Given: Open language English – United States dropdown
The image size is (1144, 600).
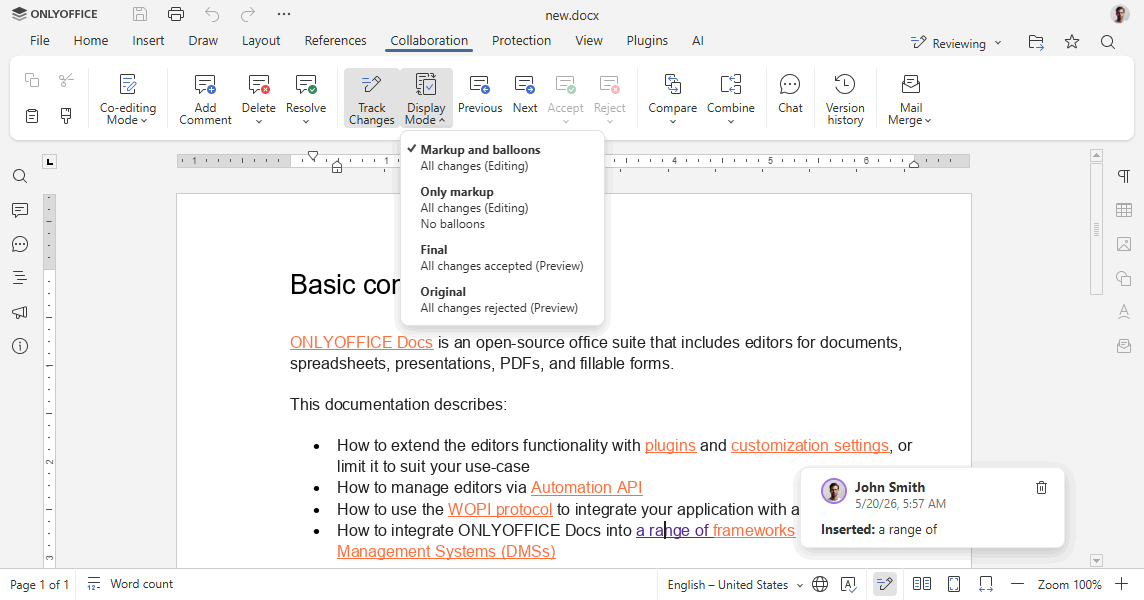Looking at the screenshot, I should tap(735, 585).
